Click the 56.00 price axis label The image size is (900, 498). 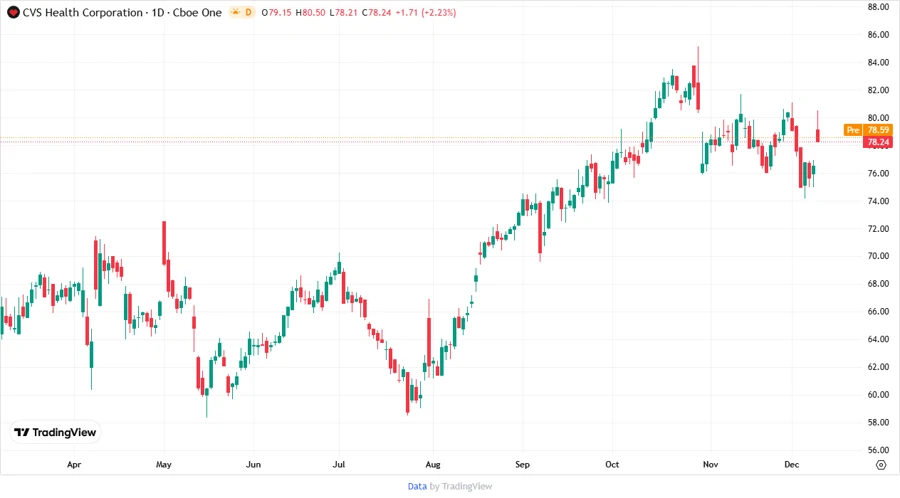pyautogui.click(x=878, y=450)
